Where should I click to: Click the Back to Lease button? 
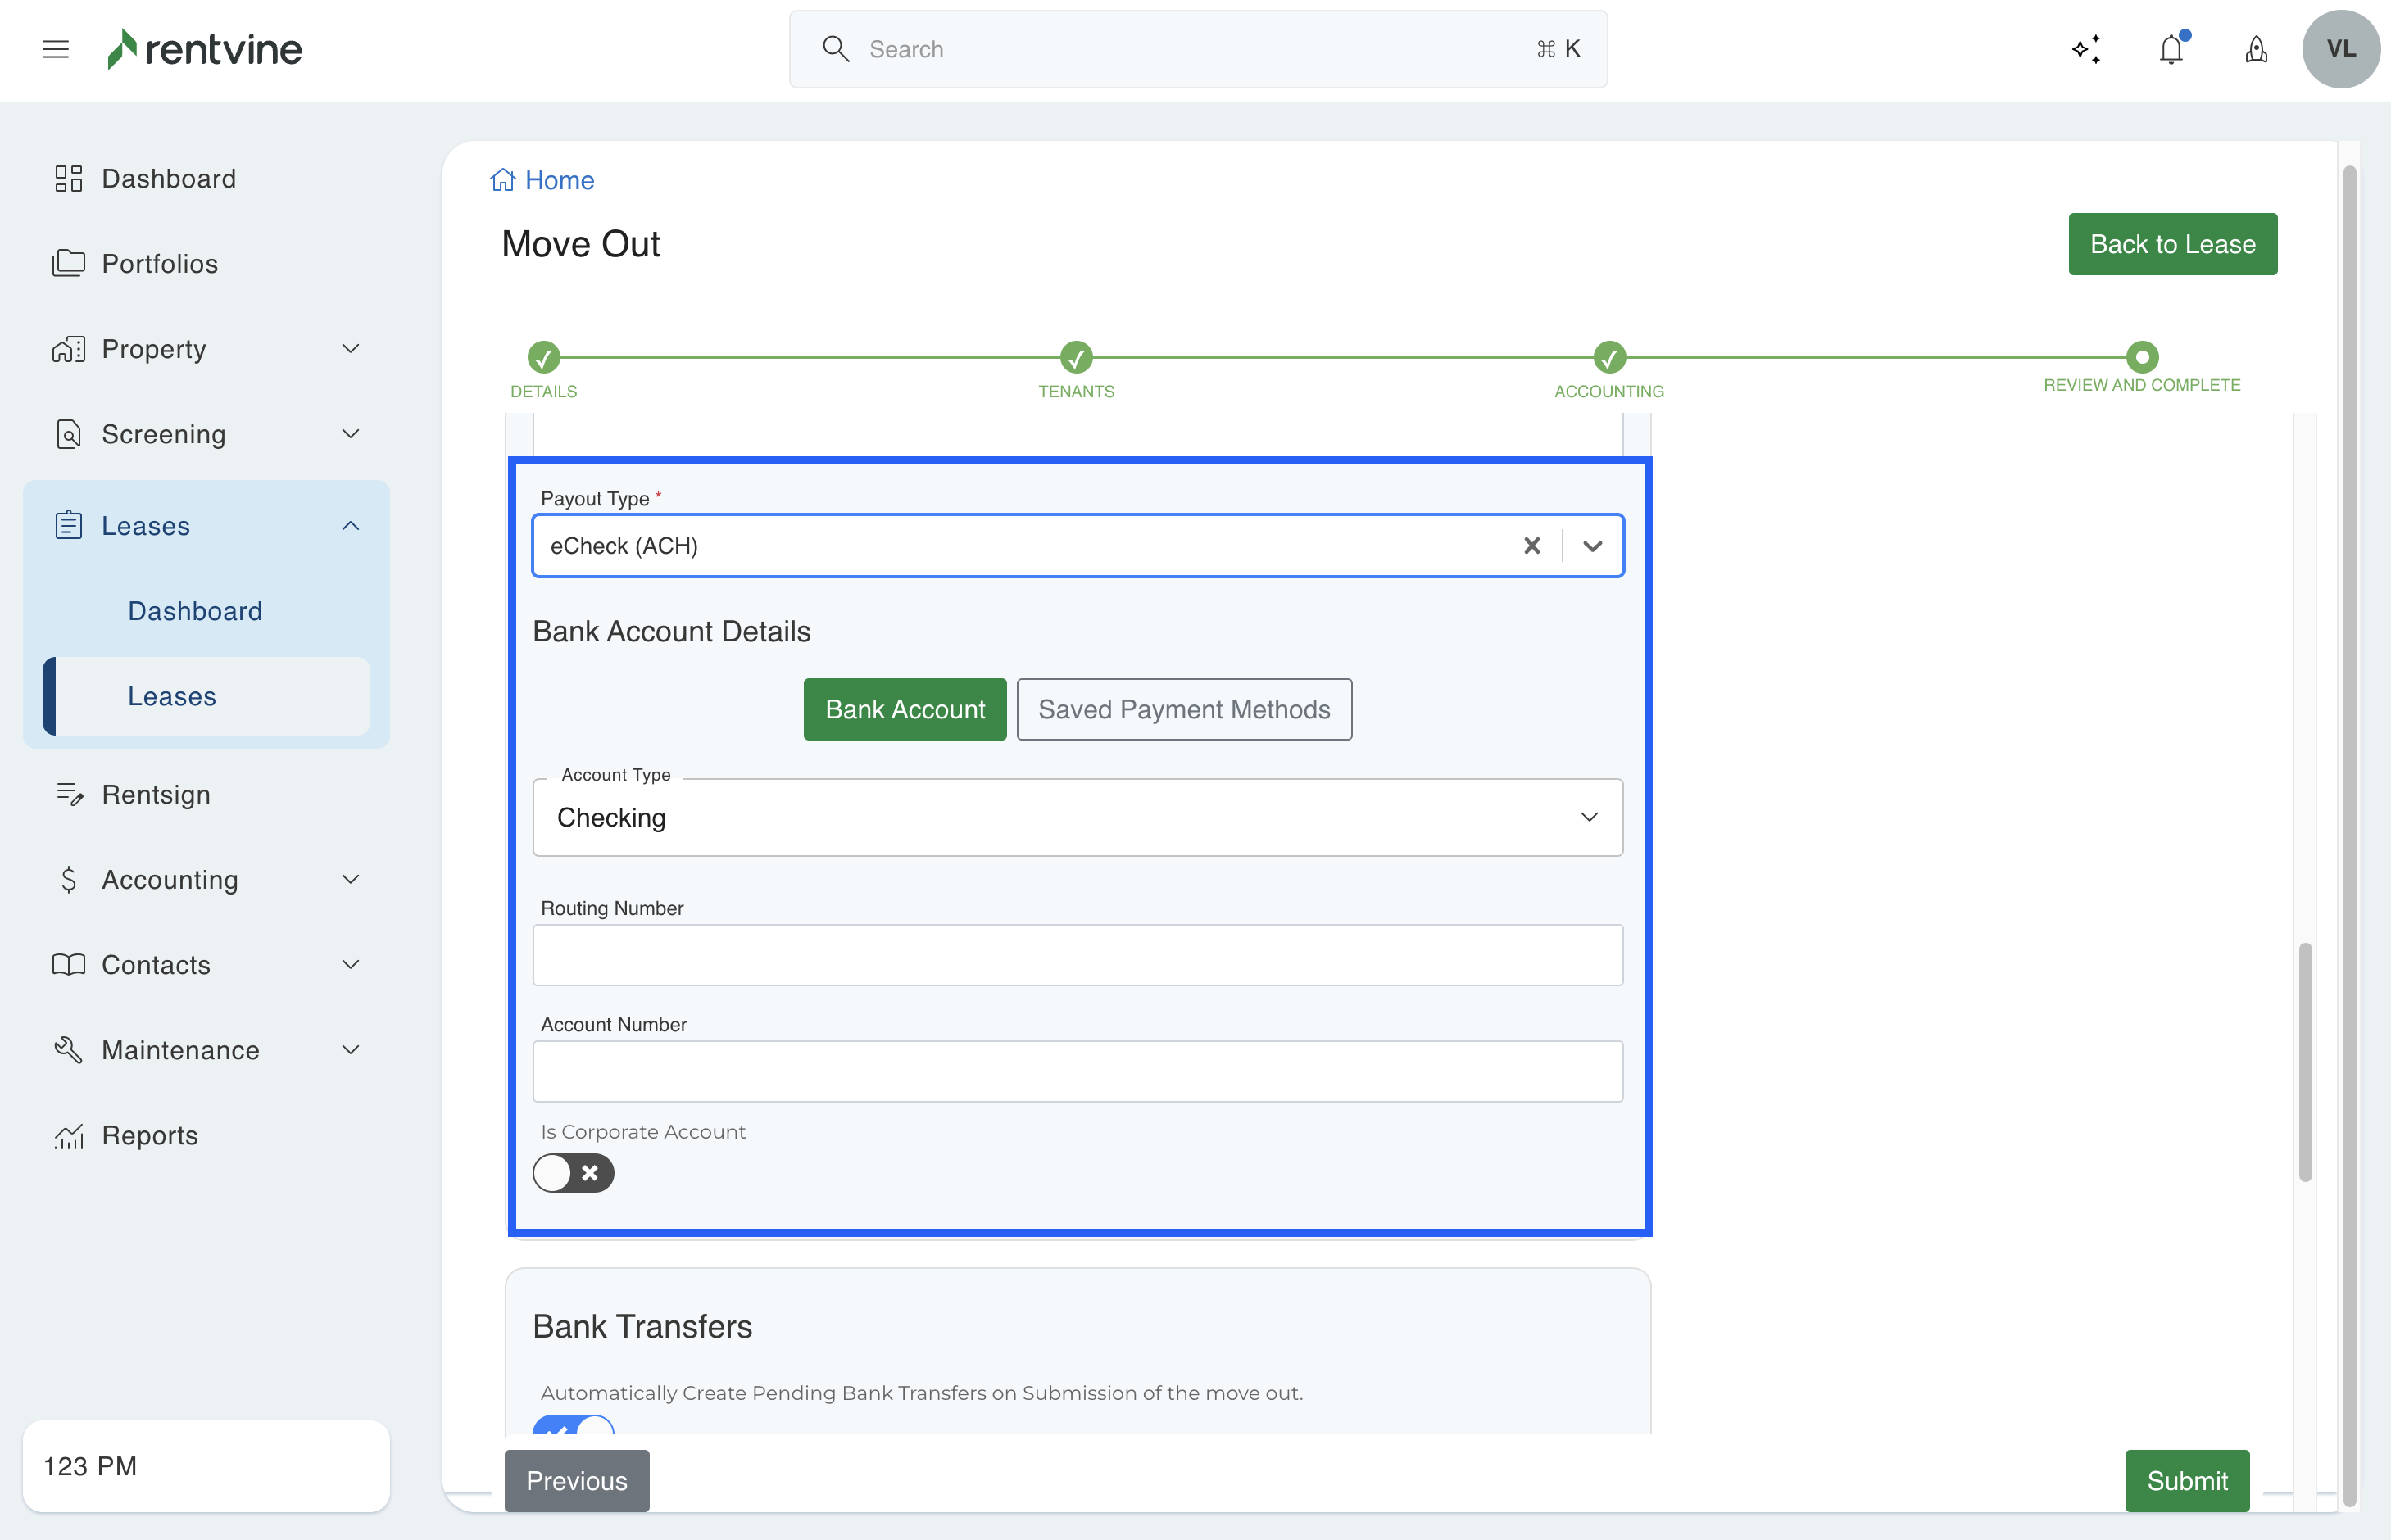click(x=2172, y=244)
